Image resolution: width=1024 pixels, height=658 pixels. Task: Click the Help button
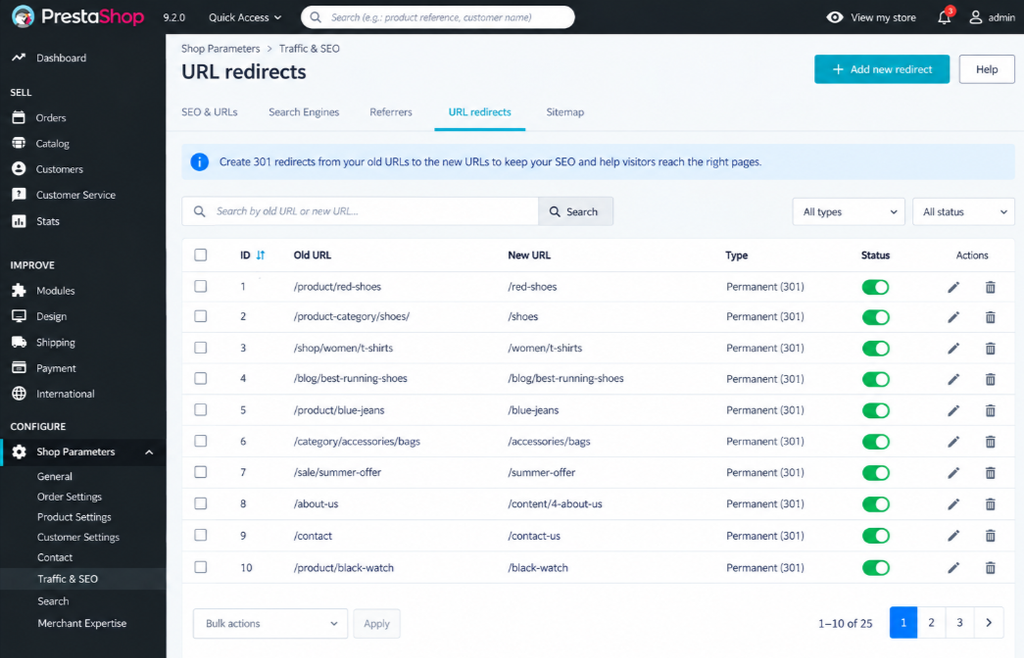(987, 69)
